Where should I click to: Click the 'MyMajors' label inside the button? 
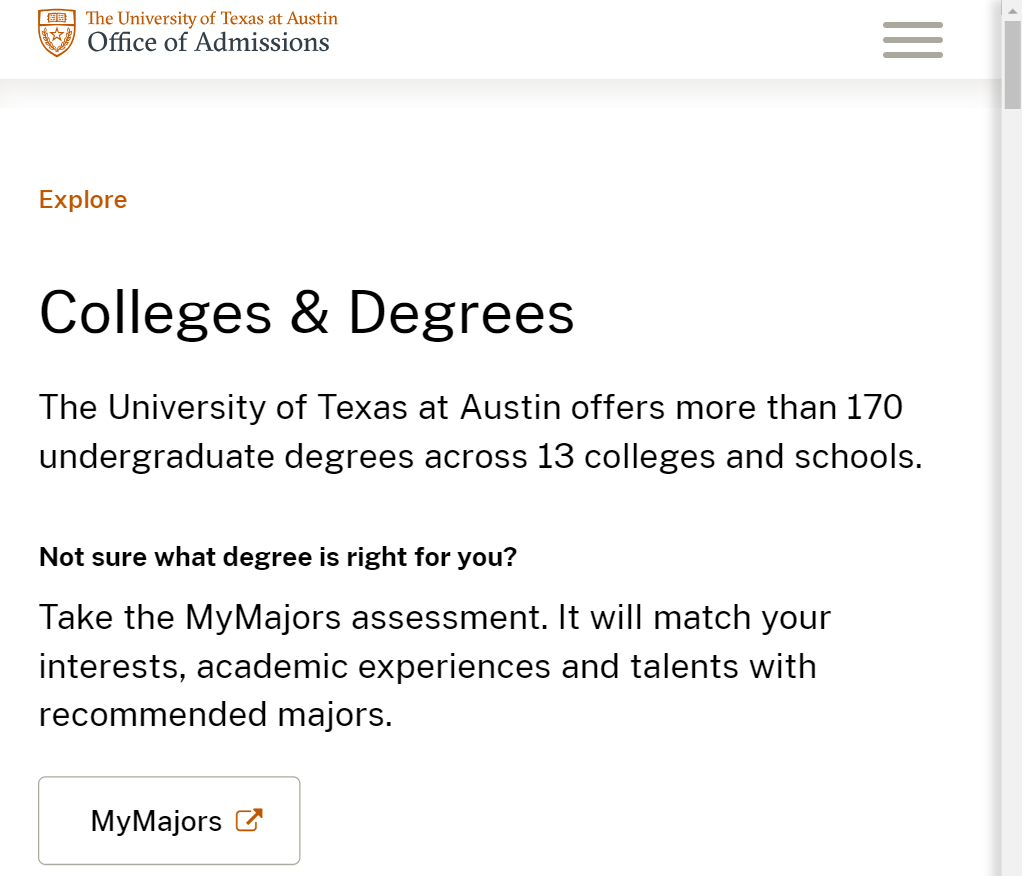pos(156,821)
